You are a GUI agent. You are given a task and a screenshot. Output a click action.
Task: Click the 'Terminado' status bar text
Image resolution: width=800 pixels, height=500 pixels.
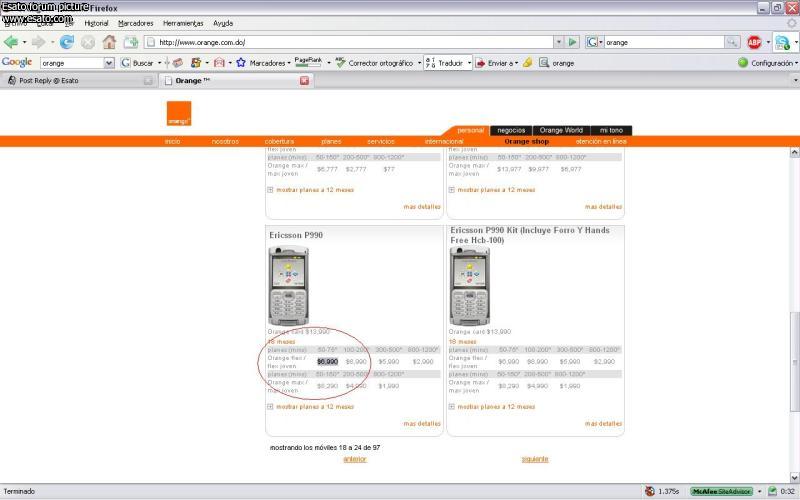(19, 491)
